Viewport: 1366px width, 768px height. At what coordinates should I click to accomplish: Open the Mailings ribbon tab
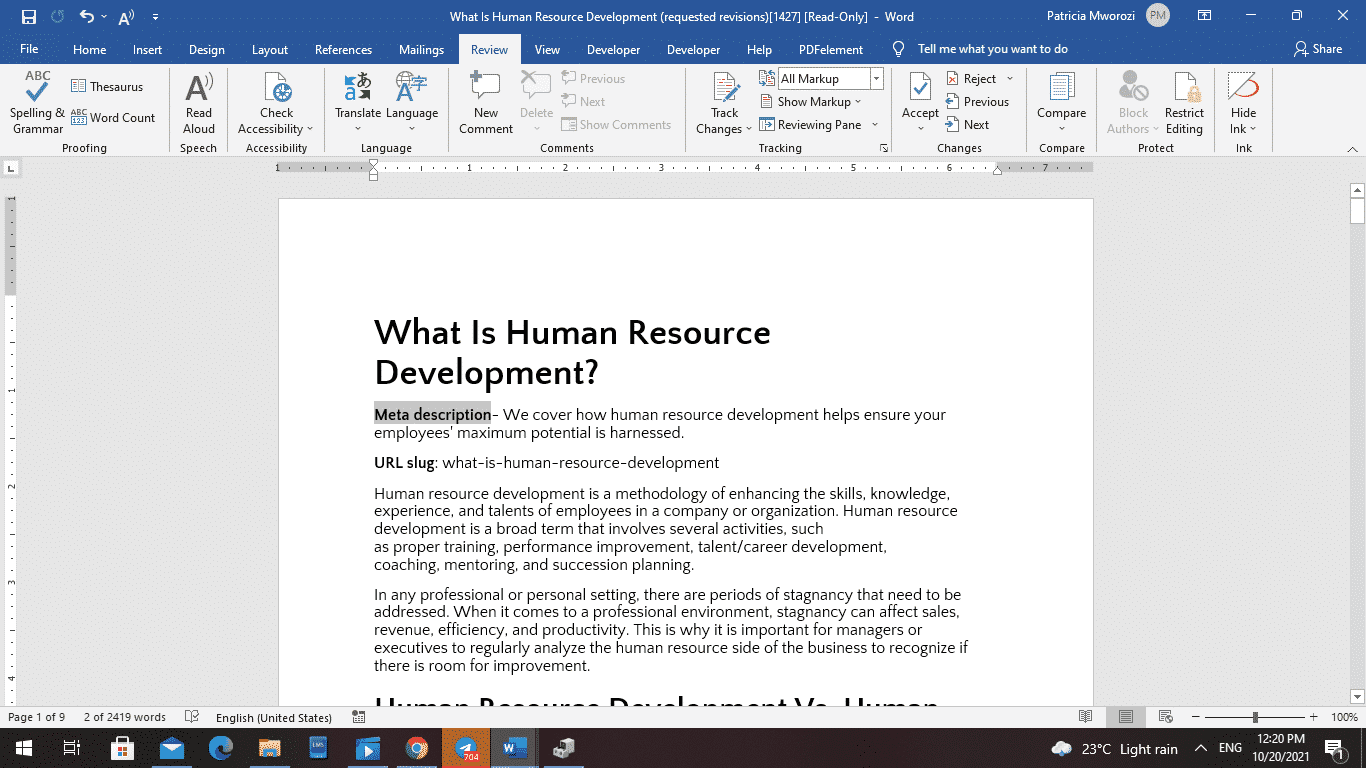pyautogui.click(x=421, y=48)
